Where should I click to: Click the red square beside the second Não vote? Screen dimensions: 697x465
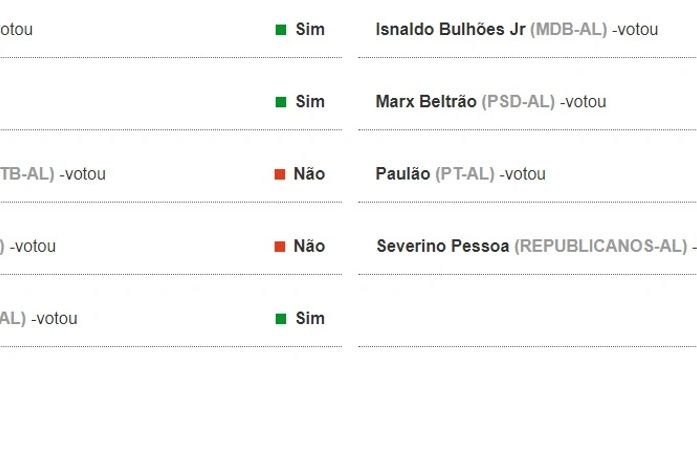[280, 246]
